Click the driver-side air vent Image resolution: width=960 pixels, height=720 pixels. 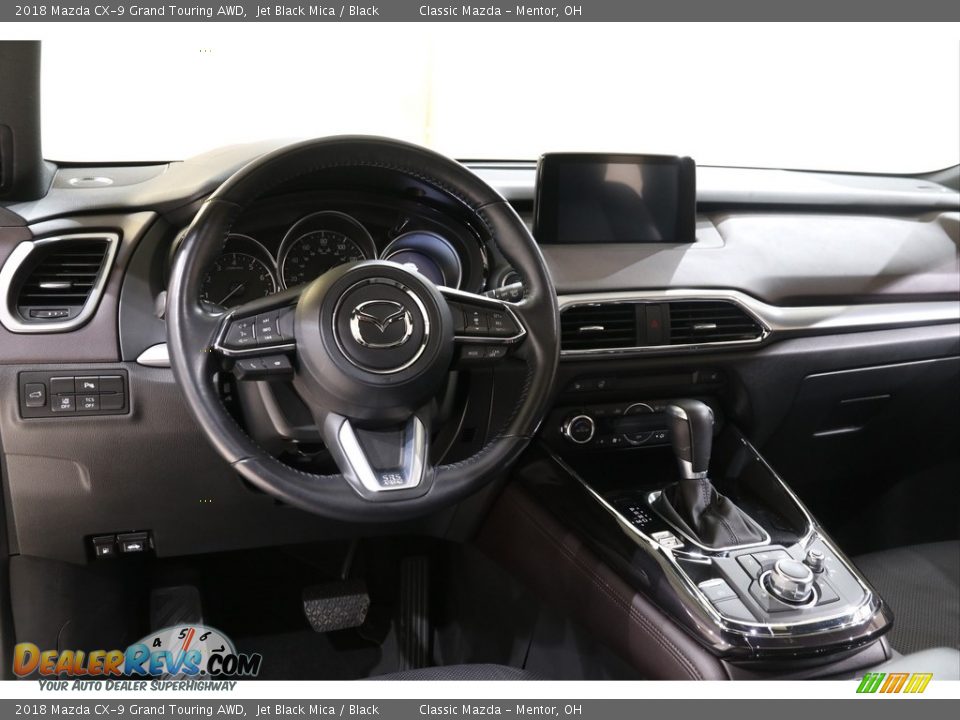(x=59, y=282)
